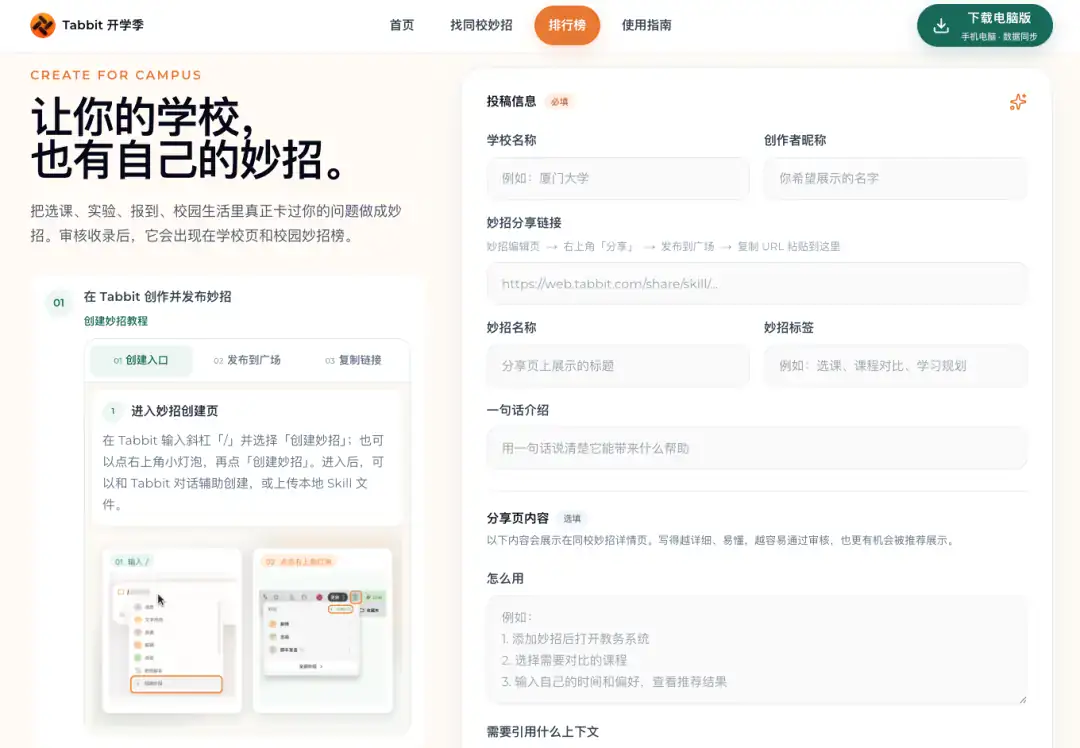Click the 怎么用 text area
The width and height of the screenshot is (1080, 748).
click(x=757, y=650)
